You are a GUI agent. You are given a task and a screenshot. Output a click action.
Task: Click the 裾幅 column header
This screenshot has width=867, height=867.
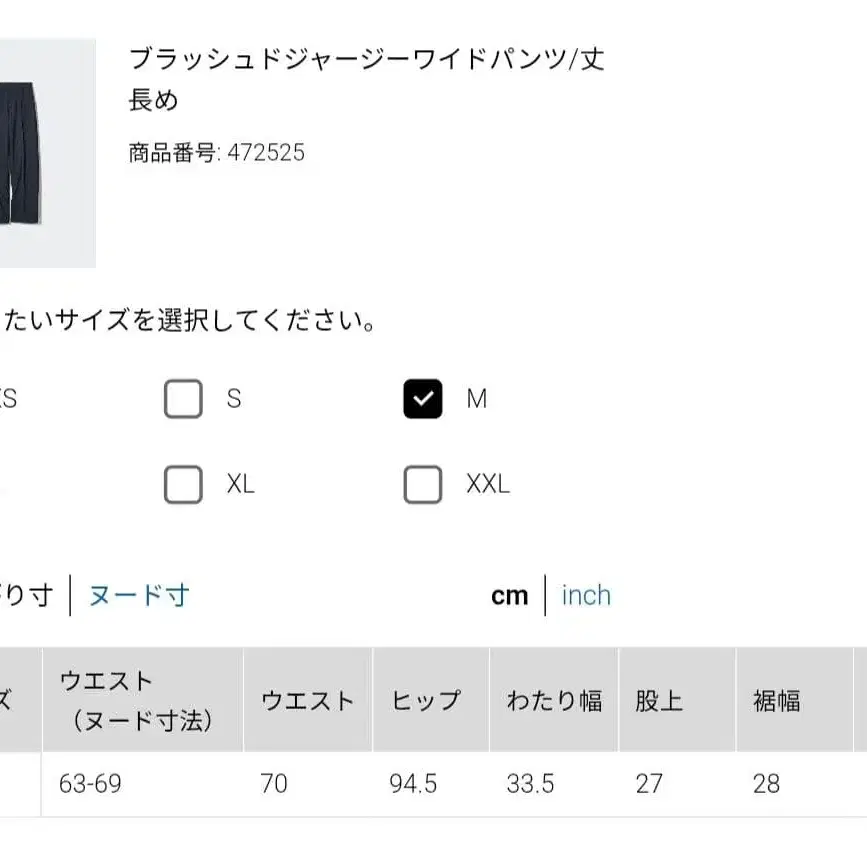click(x=777, y=700)
